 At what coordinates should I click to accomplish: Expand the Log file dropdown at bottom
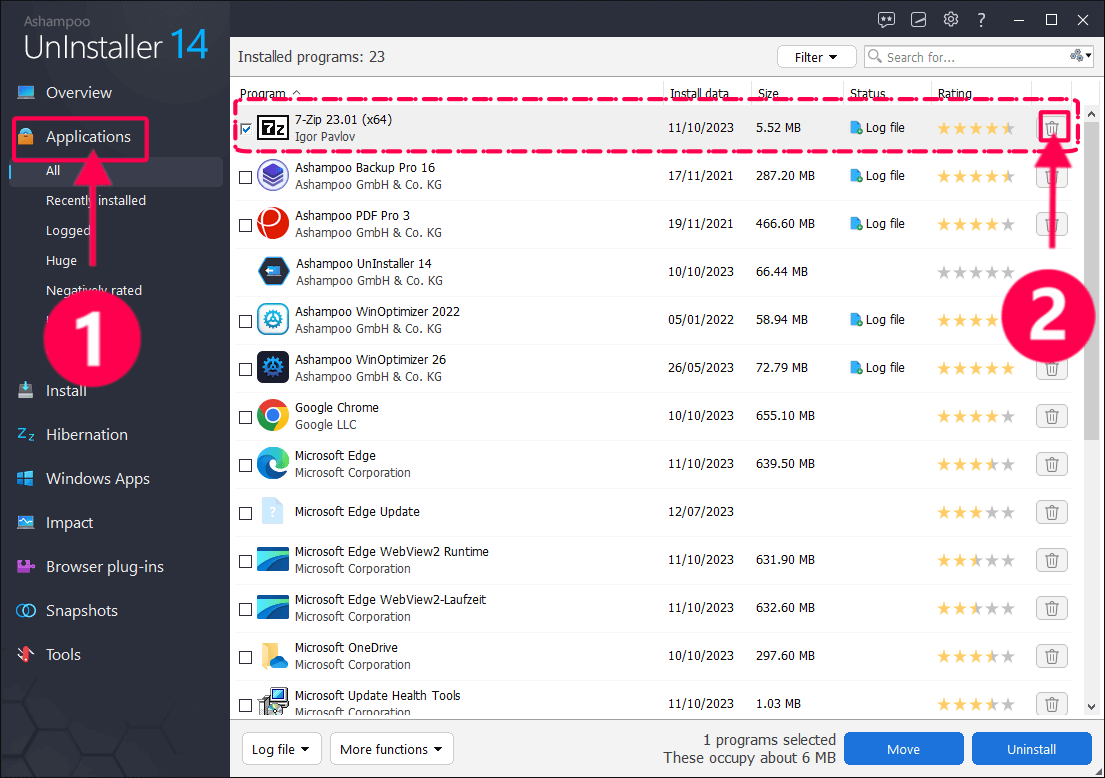point(281,749)
